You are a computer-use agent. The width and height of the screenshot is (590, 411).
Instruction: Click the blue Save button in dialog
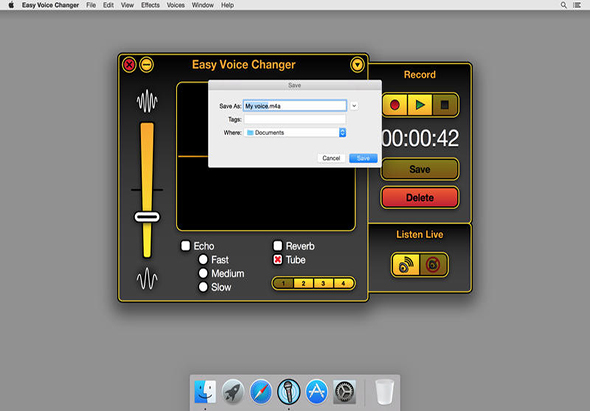click(x=363, y=158)
